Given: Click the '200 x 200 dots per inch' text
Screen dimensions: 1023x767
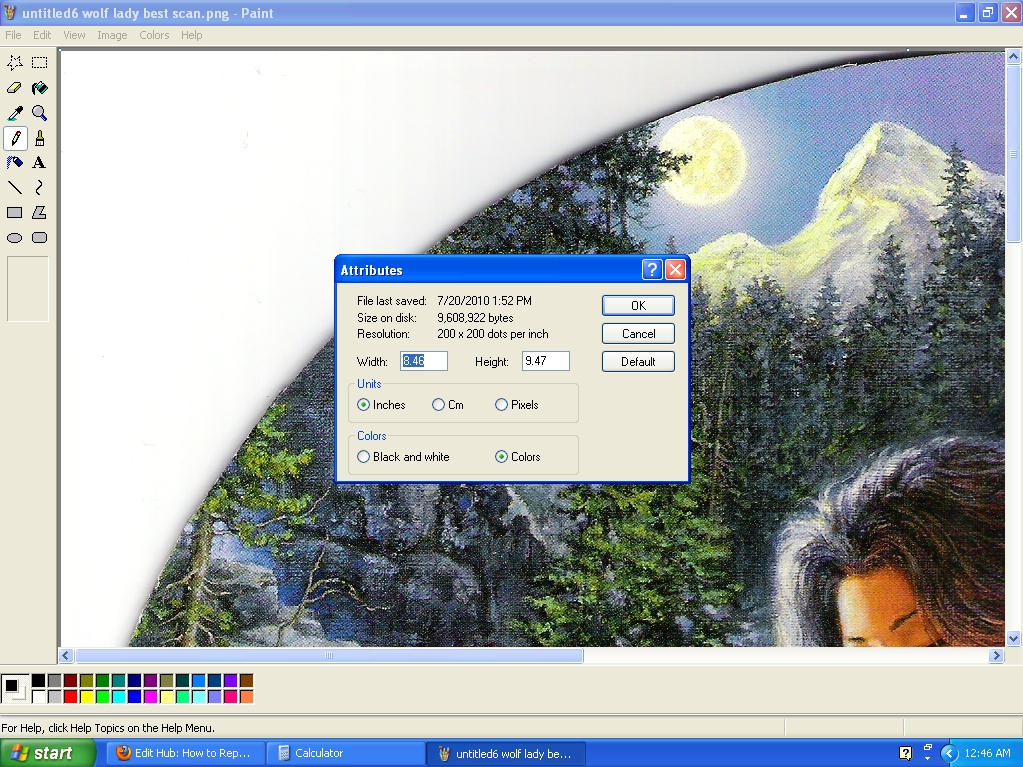Looking at the screenshot, I should pyautogui.click(x=493, y=335).
